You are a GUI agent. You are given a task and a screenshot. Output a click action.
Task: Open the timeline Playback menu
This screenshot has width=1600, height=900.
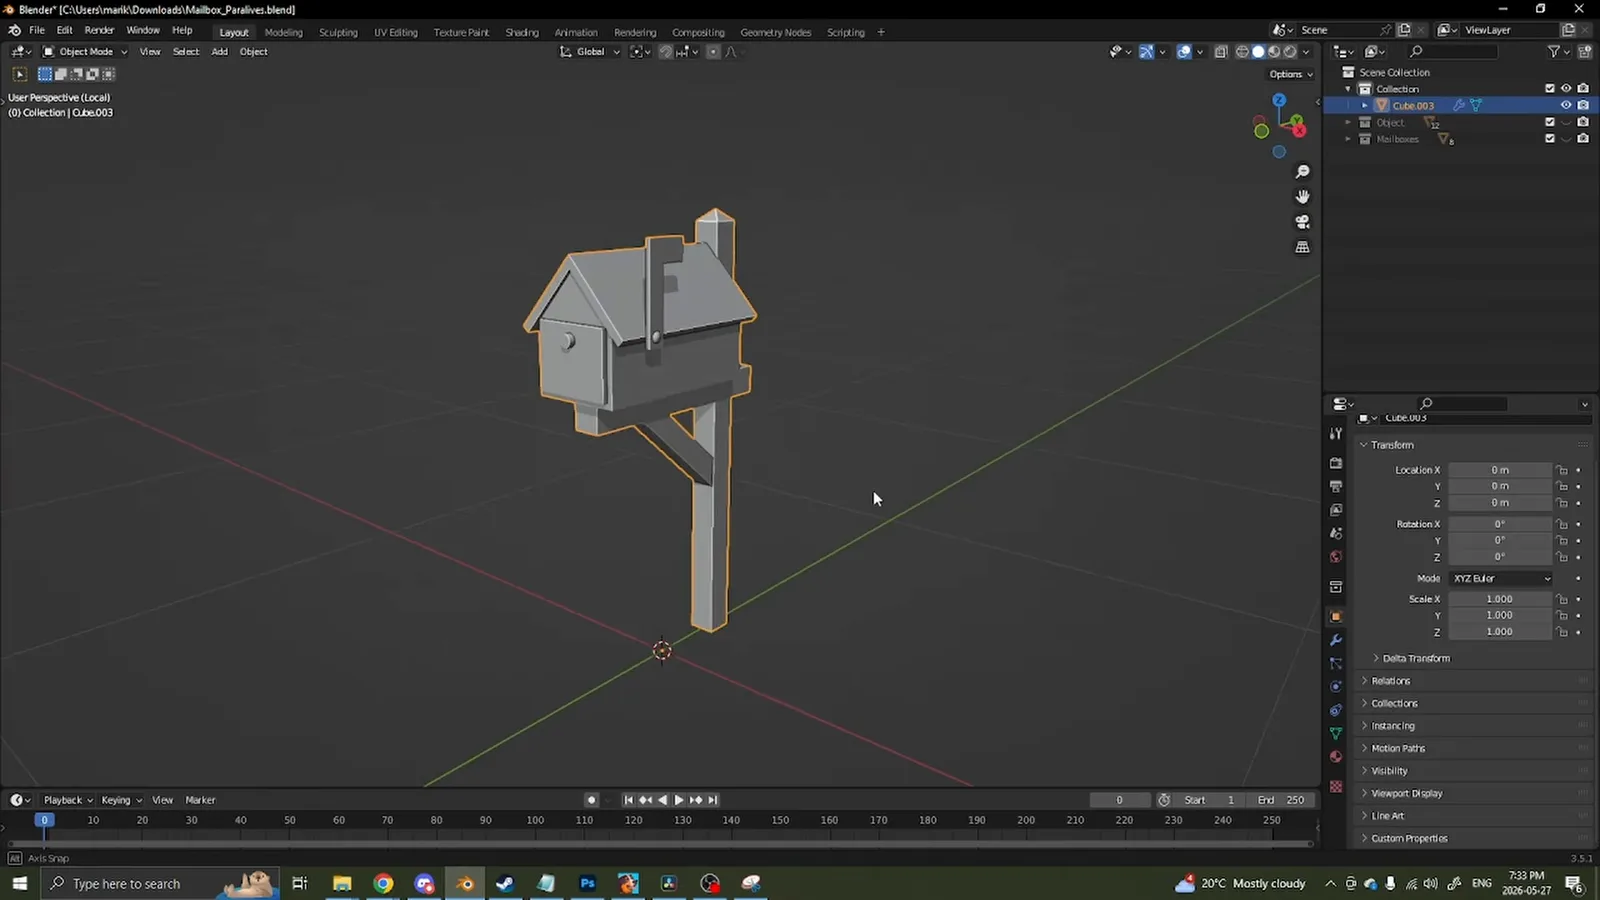click(68, 800)
